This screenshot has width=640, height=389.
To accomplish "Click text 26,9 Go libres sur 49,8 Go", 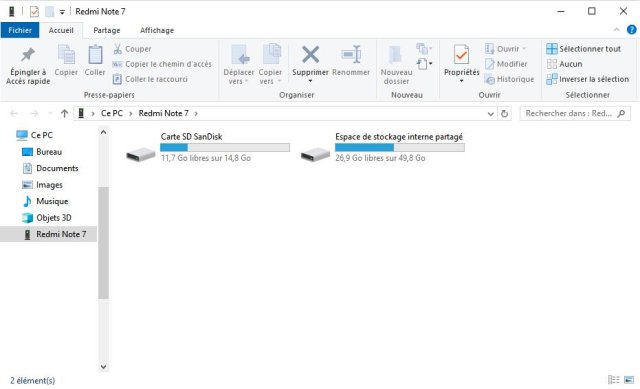I will click(x=380, y=158).
